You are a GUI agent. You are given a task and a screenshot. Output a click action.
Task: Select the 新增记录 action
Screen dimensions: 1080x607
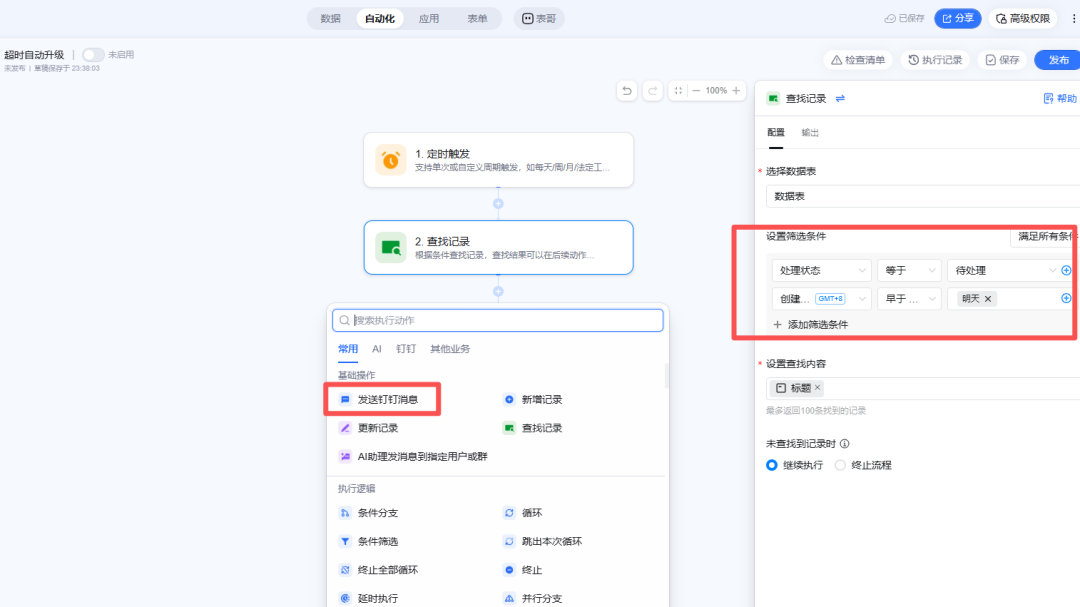point(533,400)
